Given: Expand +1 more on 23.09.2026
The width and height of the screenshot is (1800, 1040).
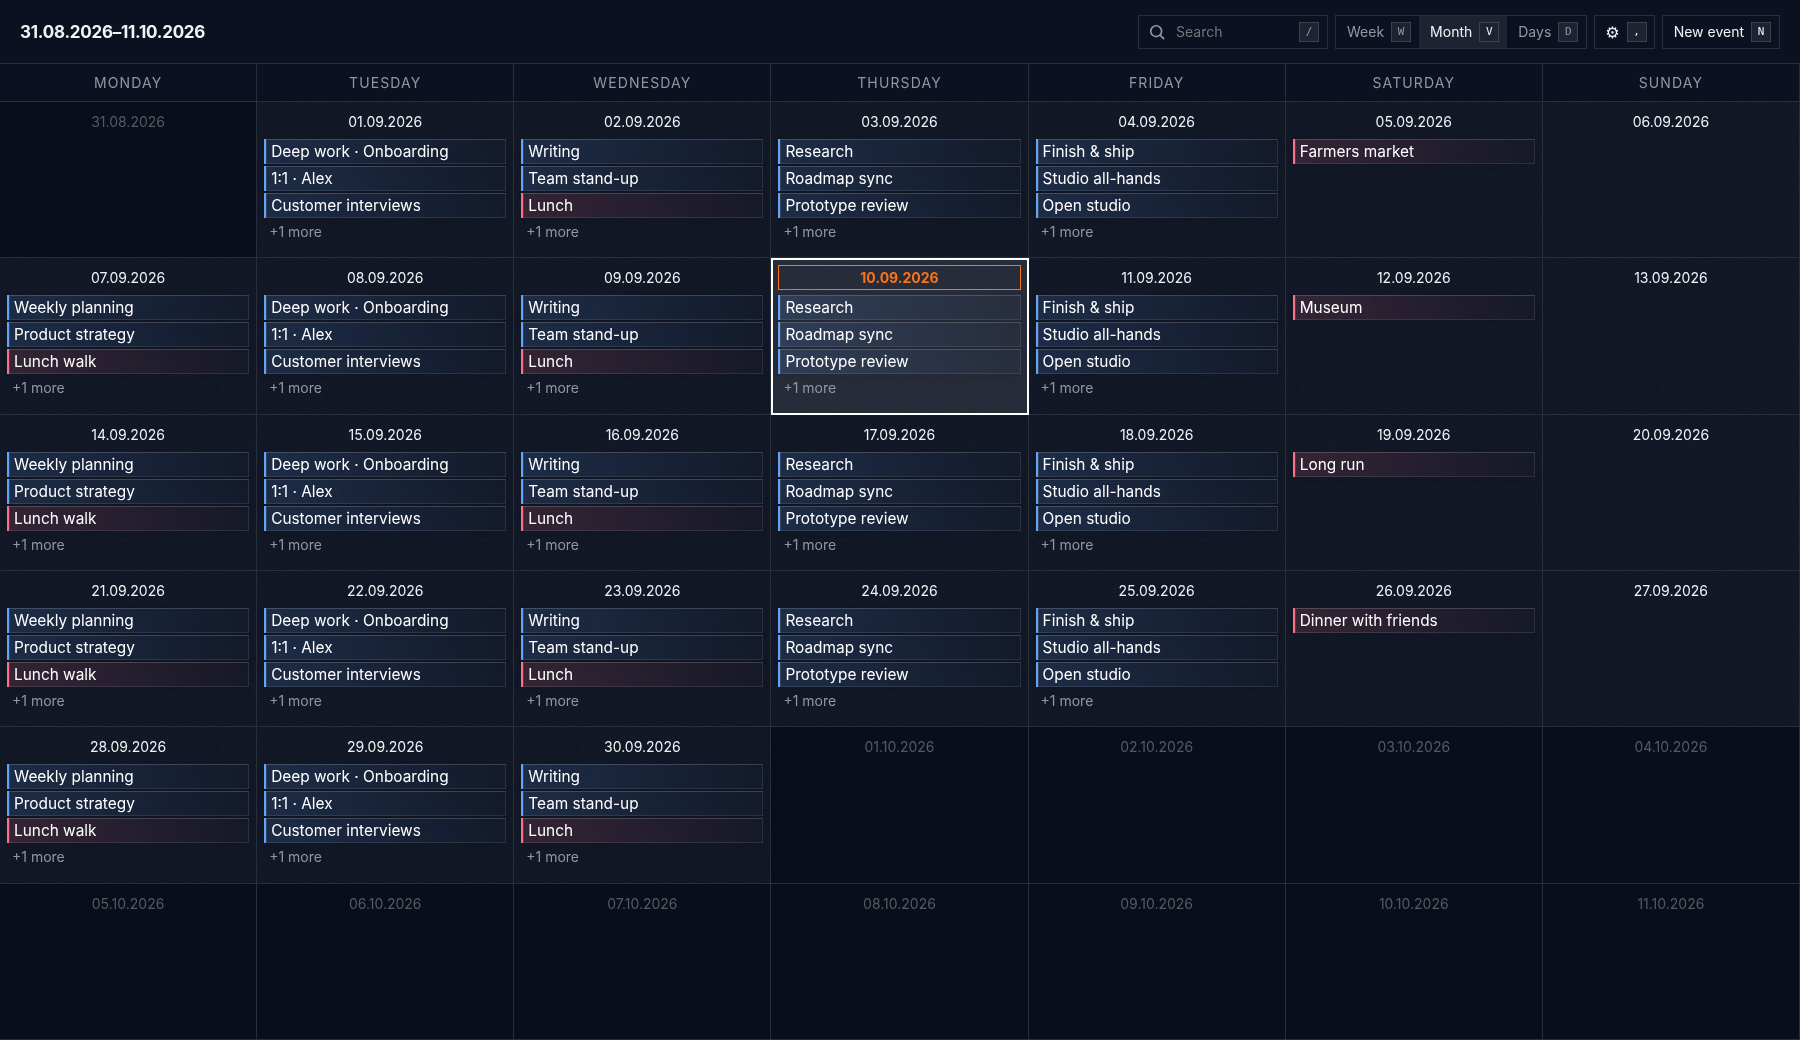Looking at the screenshot, I should tap(553, 701).
